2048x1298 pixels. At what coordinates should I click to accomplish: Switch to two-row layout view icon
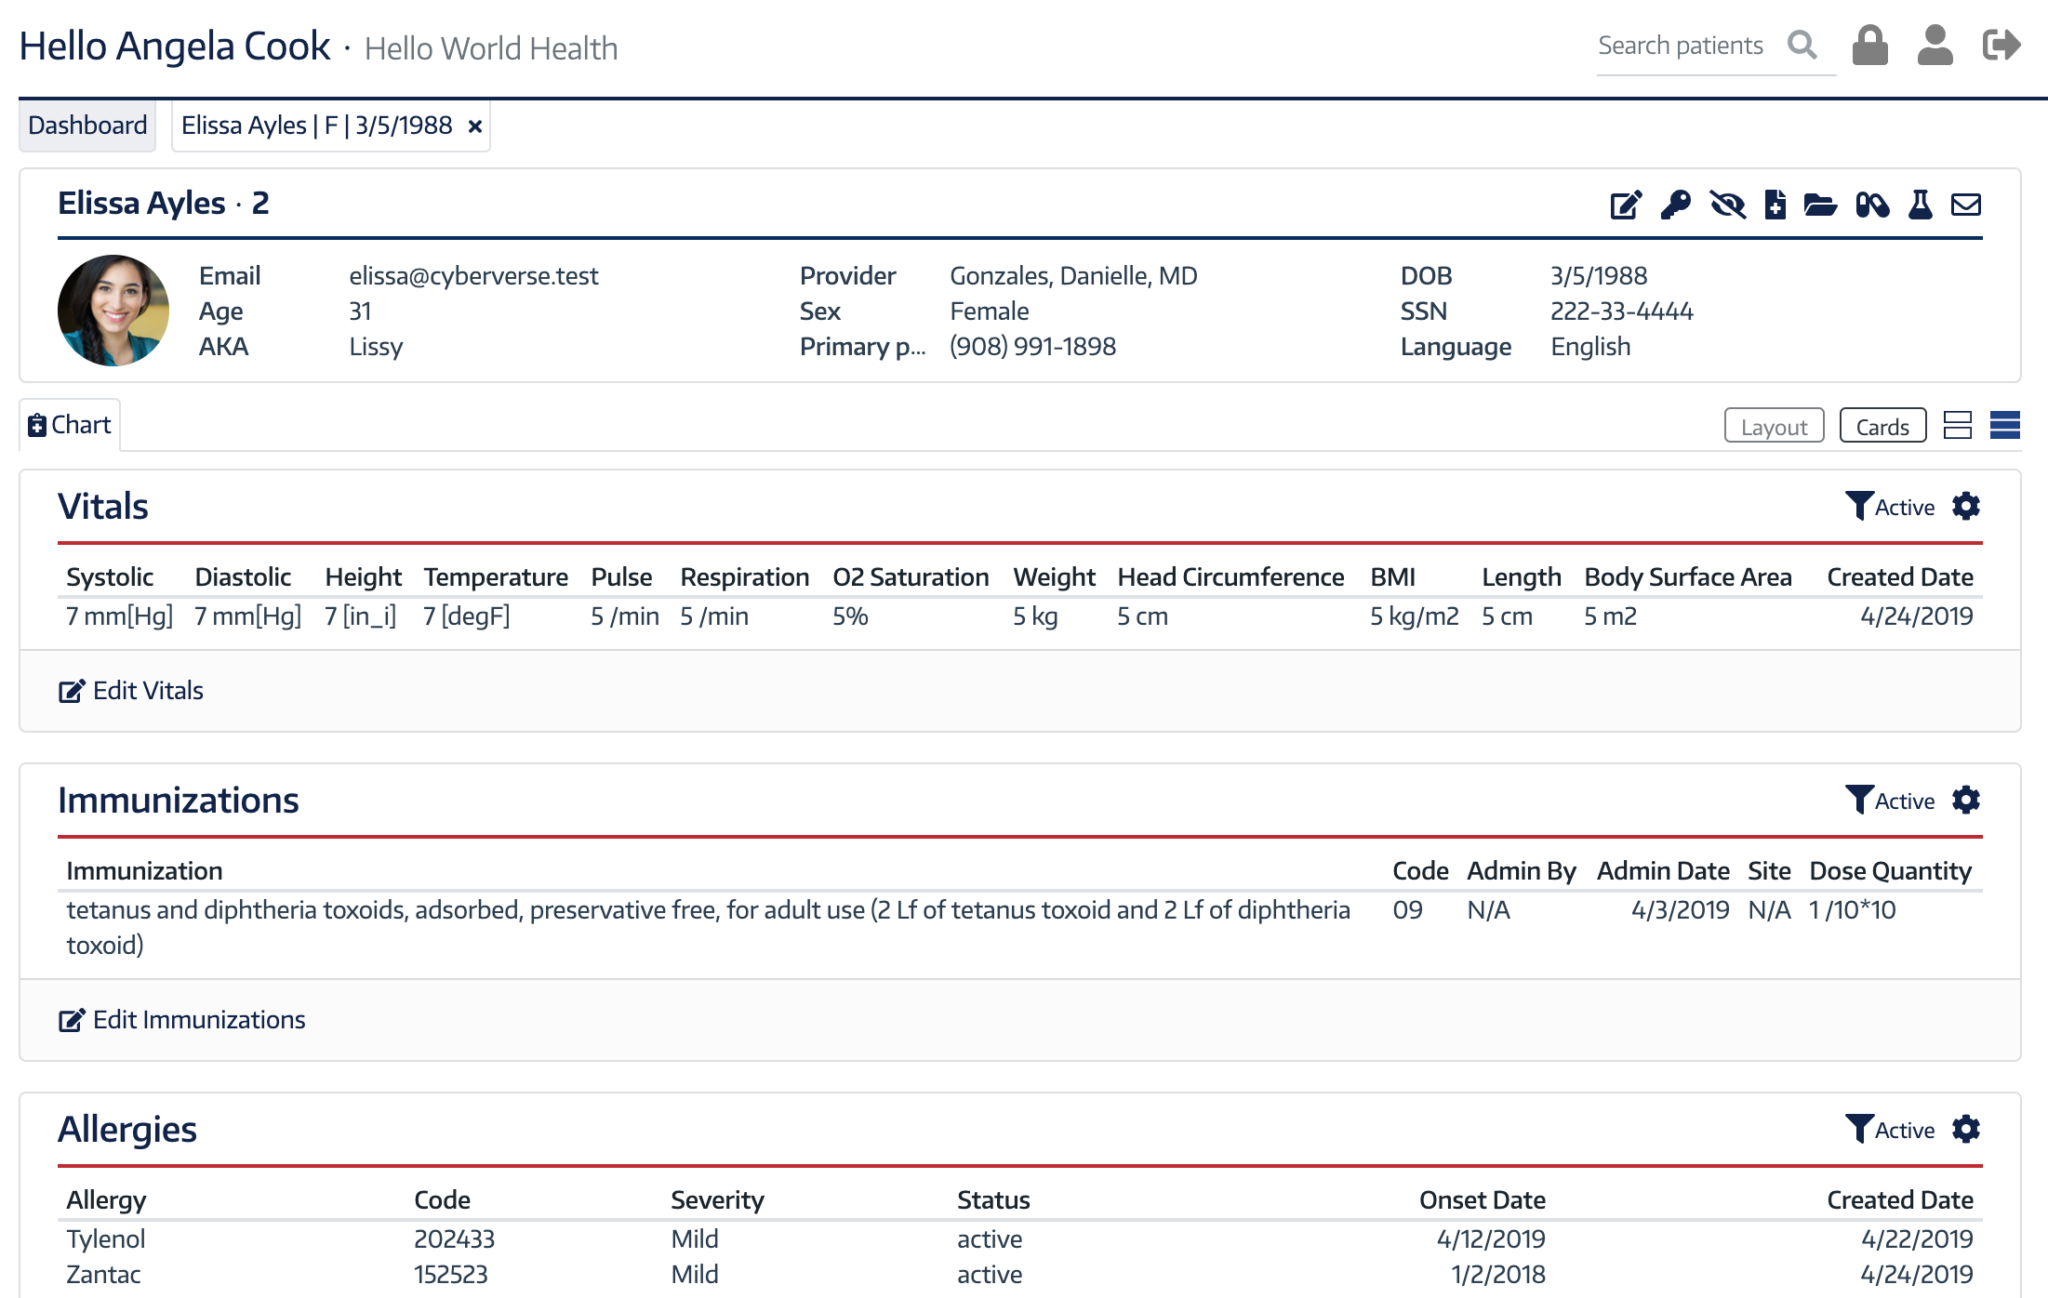coord(1957,426)
